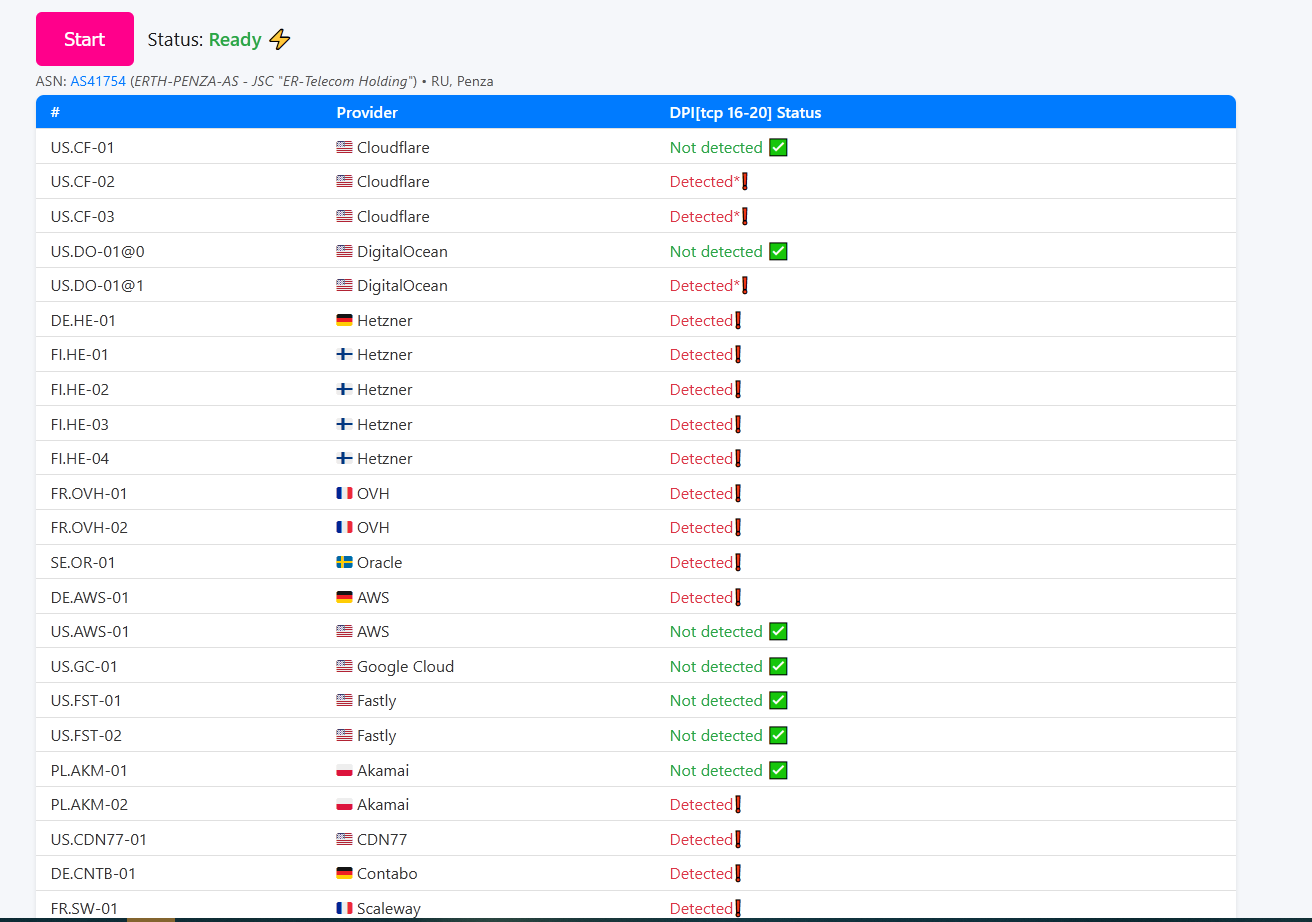Click the Polish flag in the PL.AKM-01 row
The height and width of the screenshot is (922, 1312).
(x=344, y=770)
